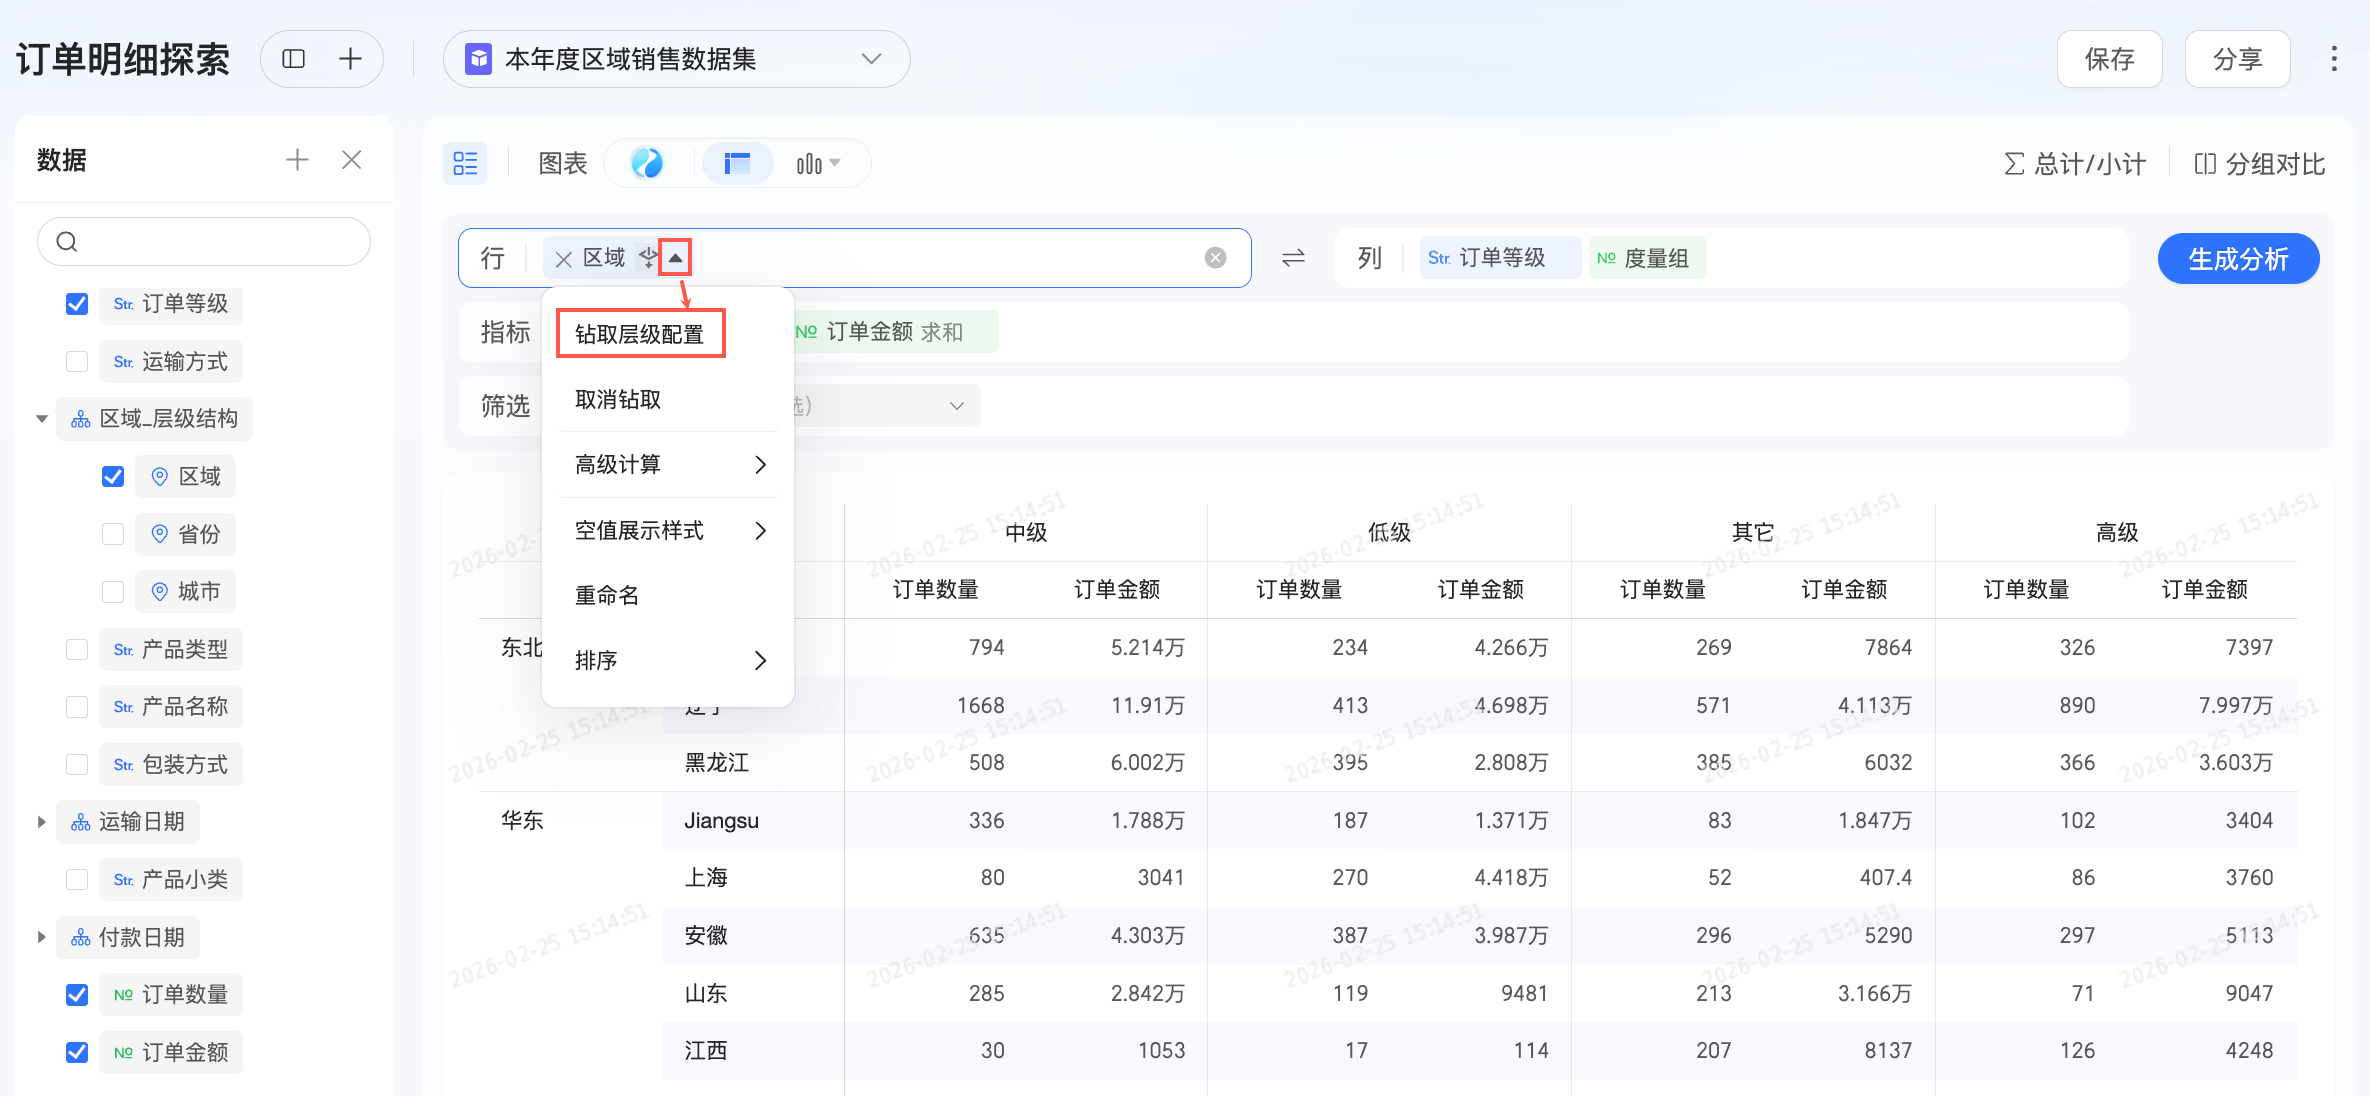The width and height of the screenshot is (2370, 1096).
Task: Close the 数据 panel with X icon
Action: click(x=351, y=160)
